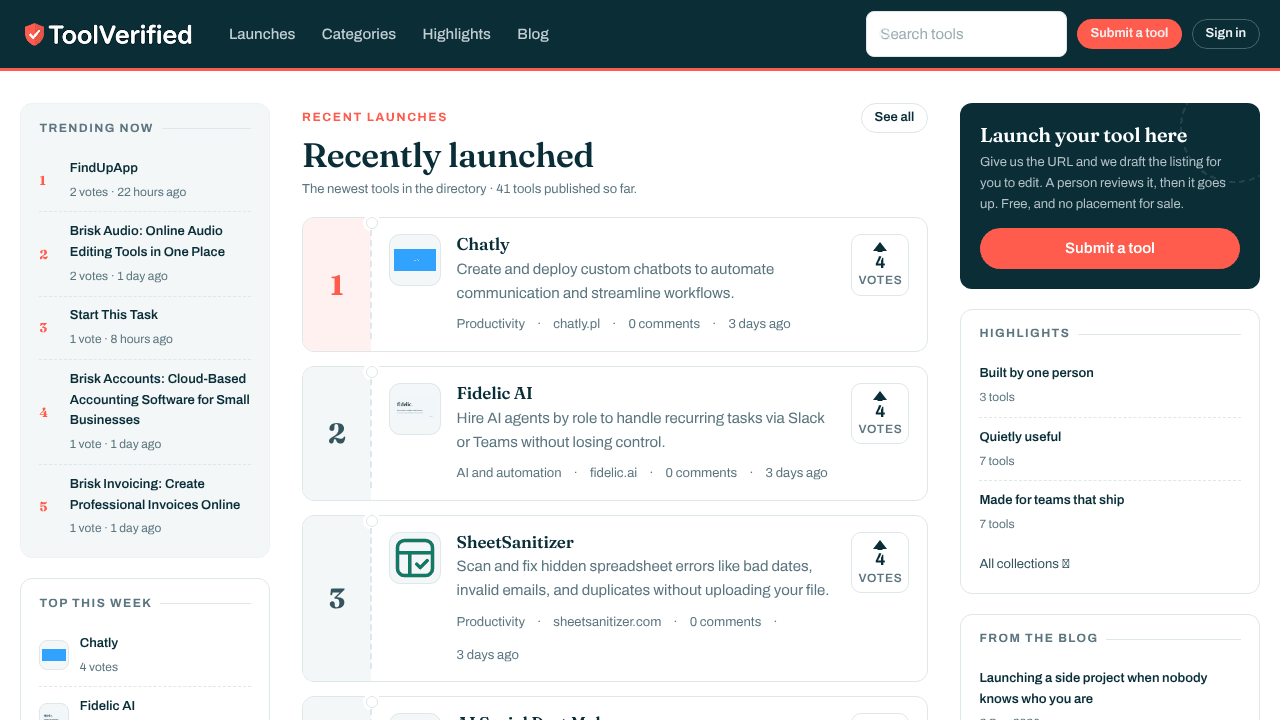Click the AI and automation category tag
The height and width of the screenshot is (720, 1280).
coord(509,473)
